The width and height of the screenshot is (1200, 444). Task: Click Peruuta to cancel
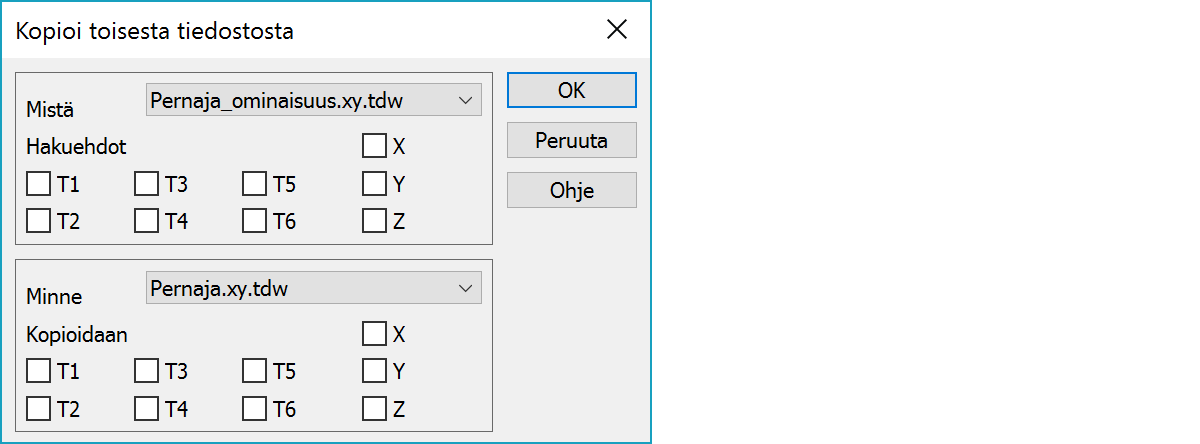pyautogui.click(x=571, y=141)
